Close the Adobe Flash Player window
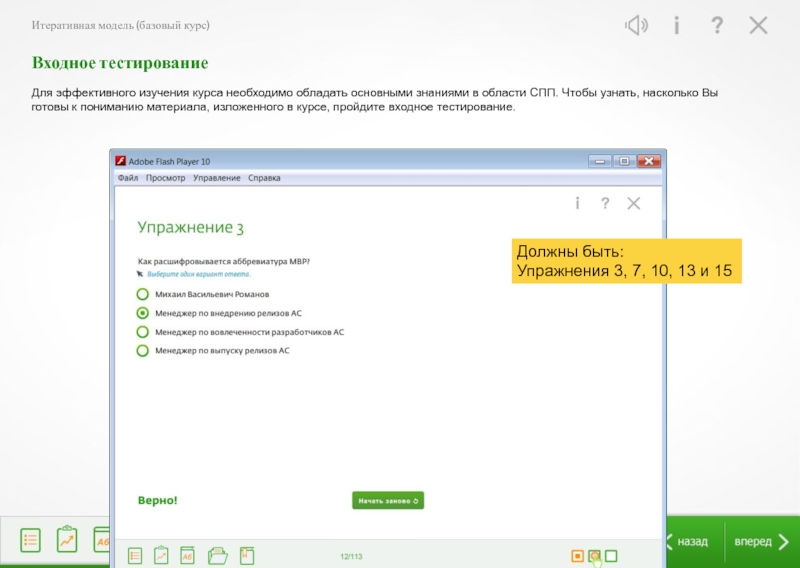The image size is (800, 568). [x=648, y=161]
